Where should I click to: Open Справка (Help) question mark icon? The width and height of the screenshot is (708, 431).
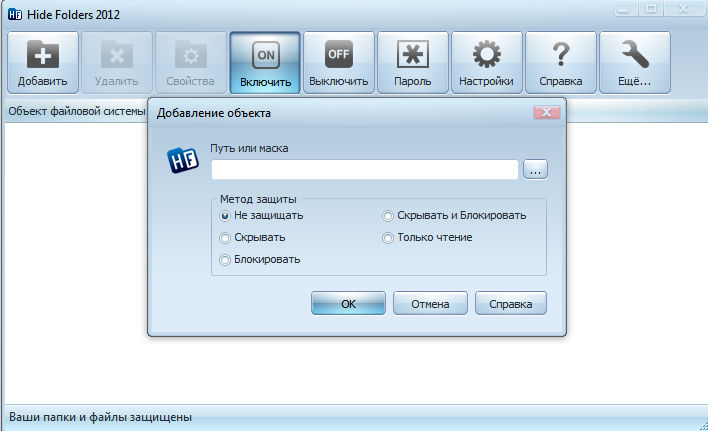point(560,61)
